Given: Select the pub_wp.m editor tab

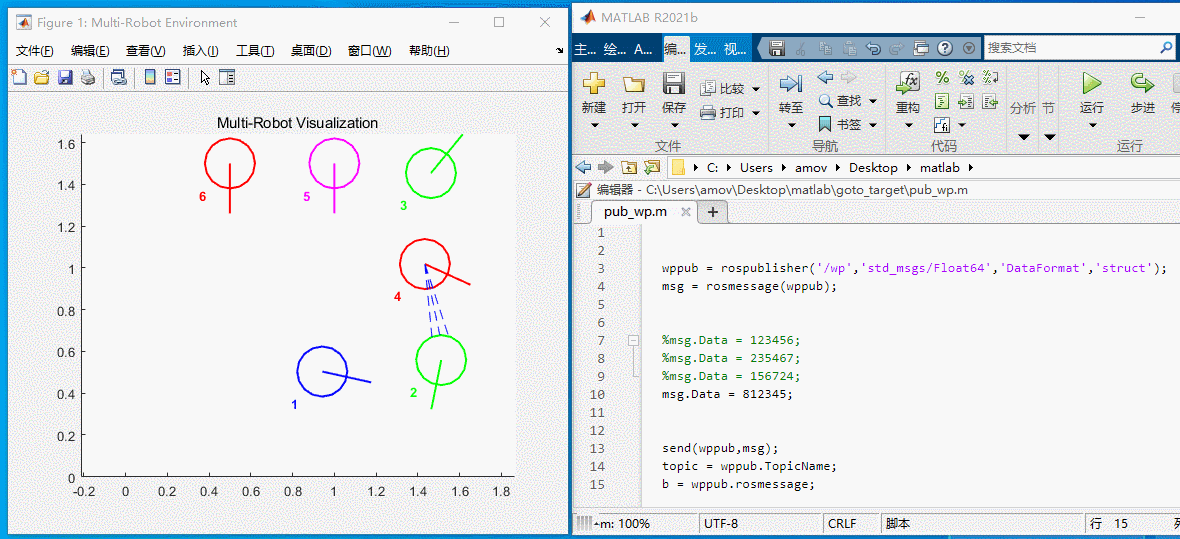Looking at the screenshot, I should [x=635, y=212].
